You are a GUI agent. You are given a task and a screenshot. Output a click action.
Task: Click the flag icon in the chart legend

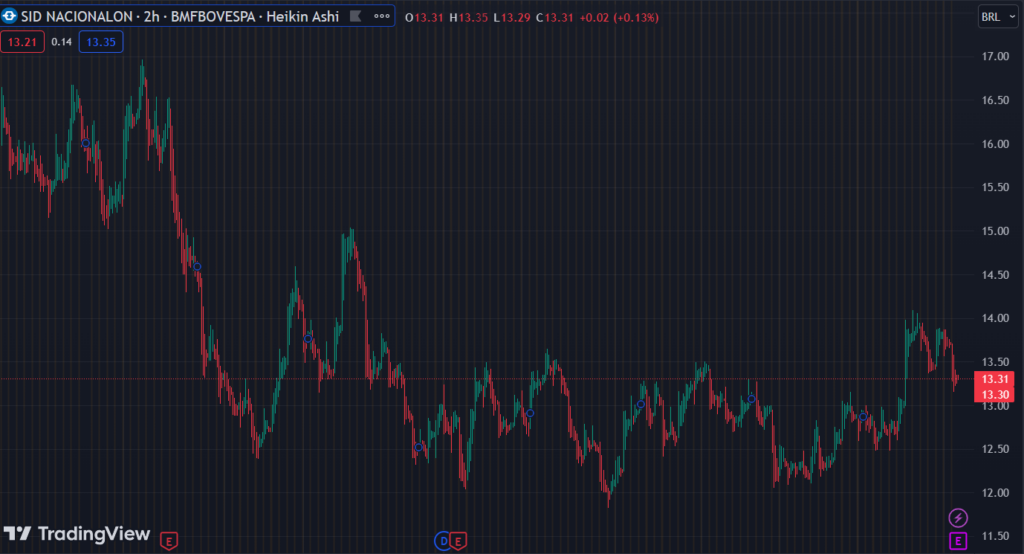point(355,16)
